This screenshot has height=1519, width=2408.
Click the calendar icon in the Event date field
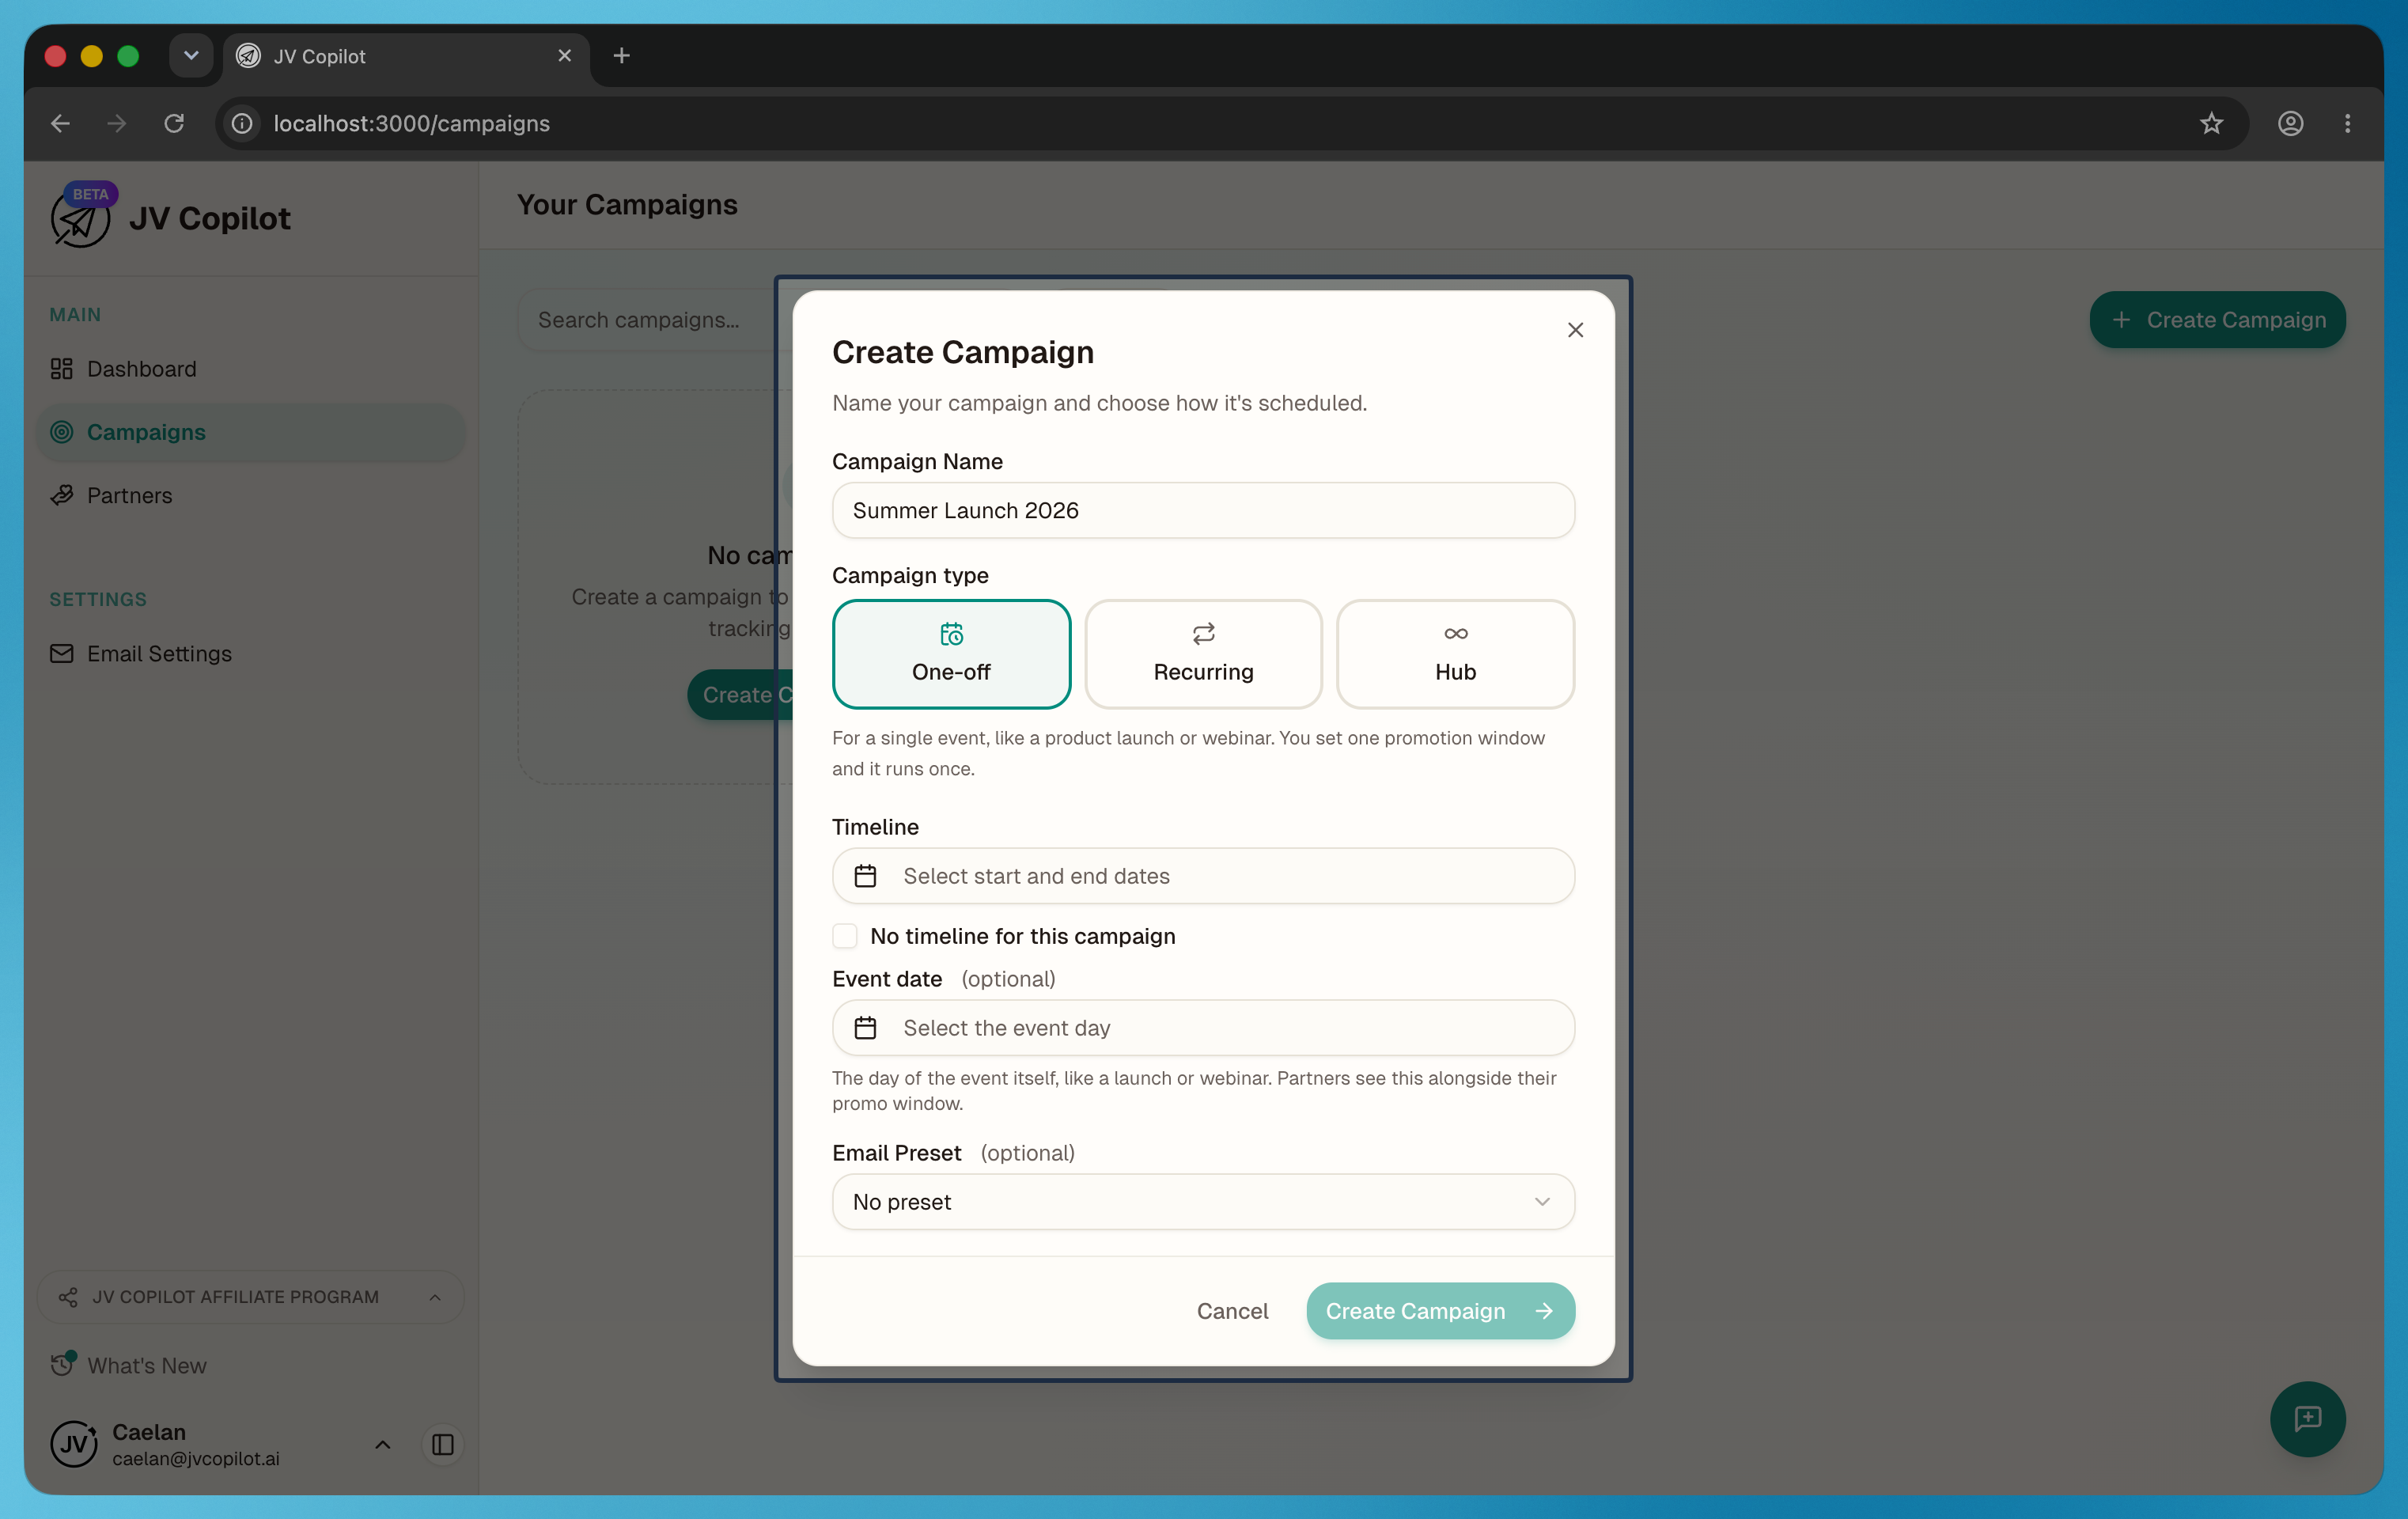coord(865,1028)
